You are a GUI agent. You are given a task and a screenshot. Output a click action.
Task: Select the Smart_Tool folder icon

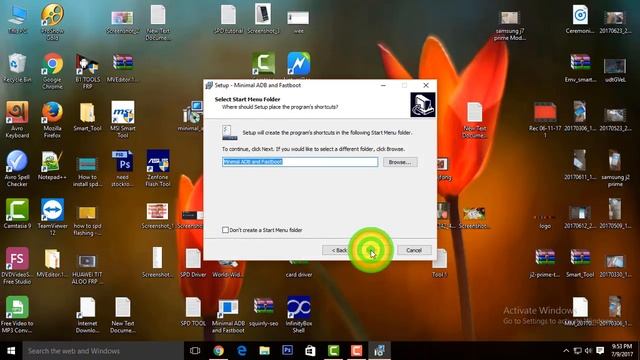click(87, 117)
